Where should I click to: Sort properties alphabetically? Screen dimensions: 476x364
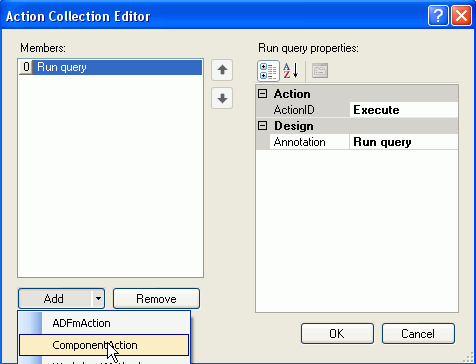(x=291, y=71)
